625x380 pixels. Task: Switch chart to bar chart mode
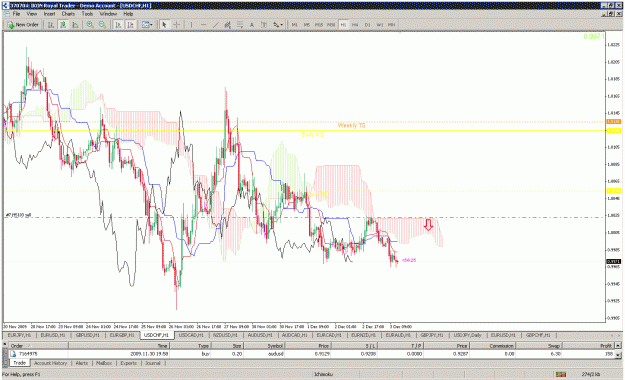coord(51,25)
